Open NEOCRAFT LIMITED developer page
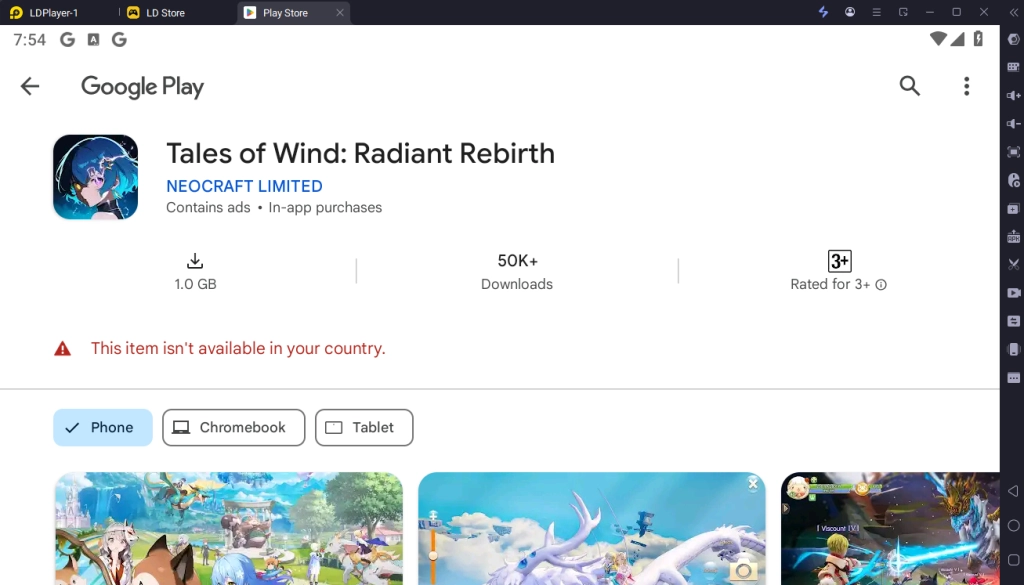The width and height of the screenshot is (1024, 585). click(244, 186)
